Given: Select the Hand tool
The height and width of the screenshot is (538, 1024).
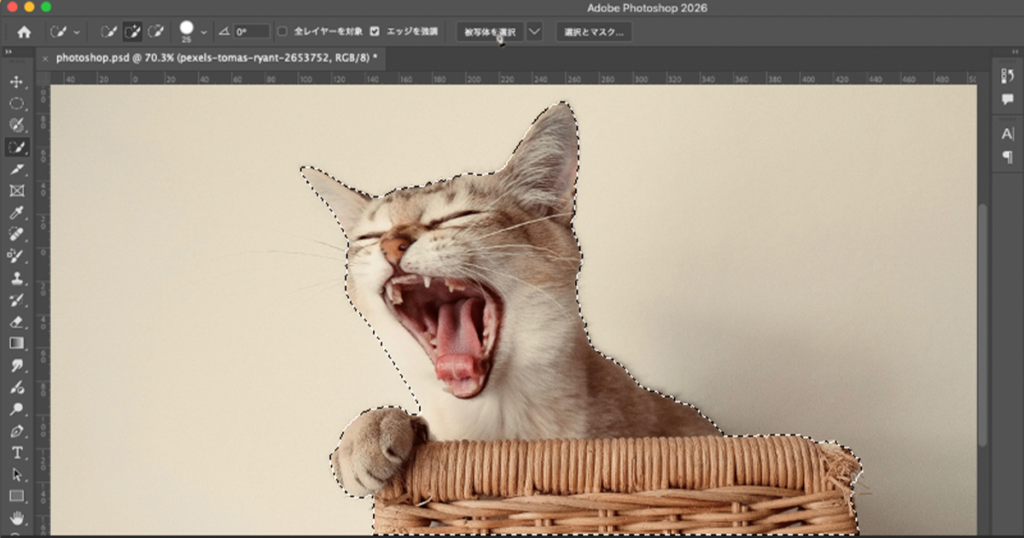Looking at the screenshot, I should coord(17,517).
